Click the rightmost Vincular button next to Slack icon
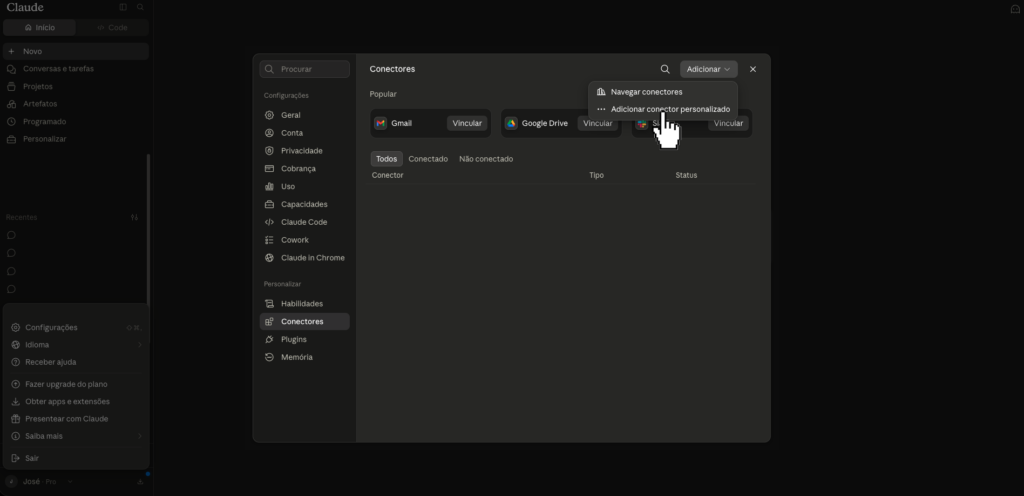 (728, 123)
